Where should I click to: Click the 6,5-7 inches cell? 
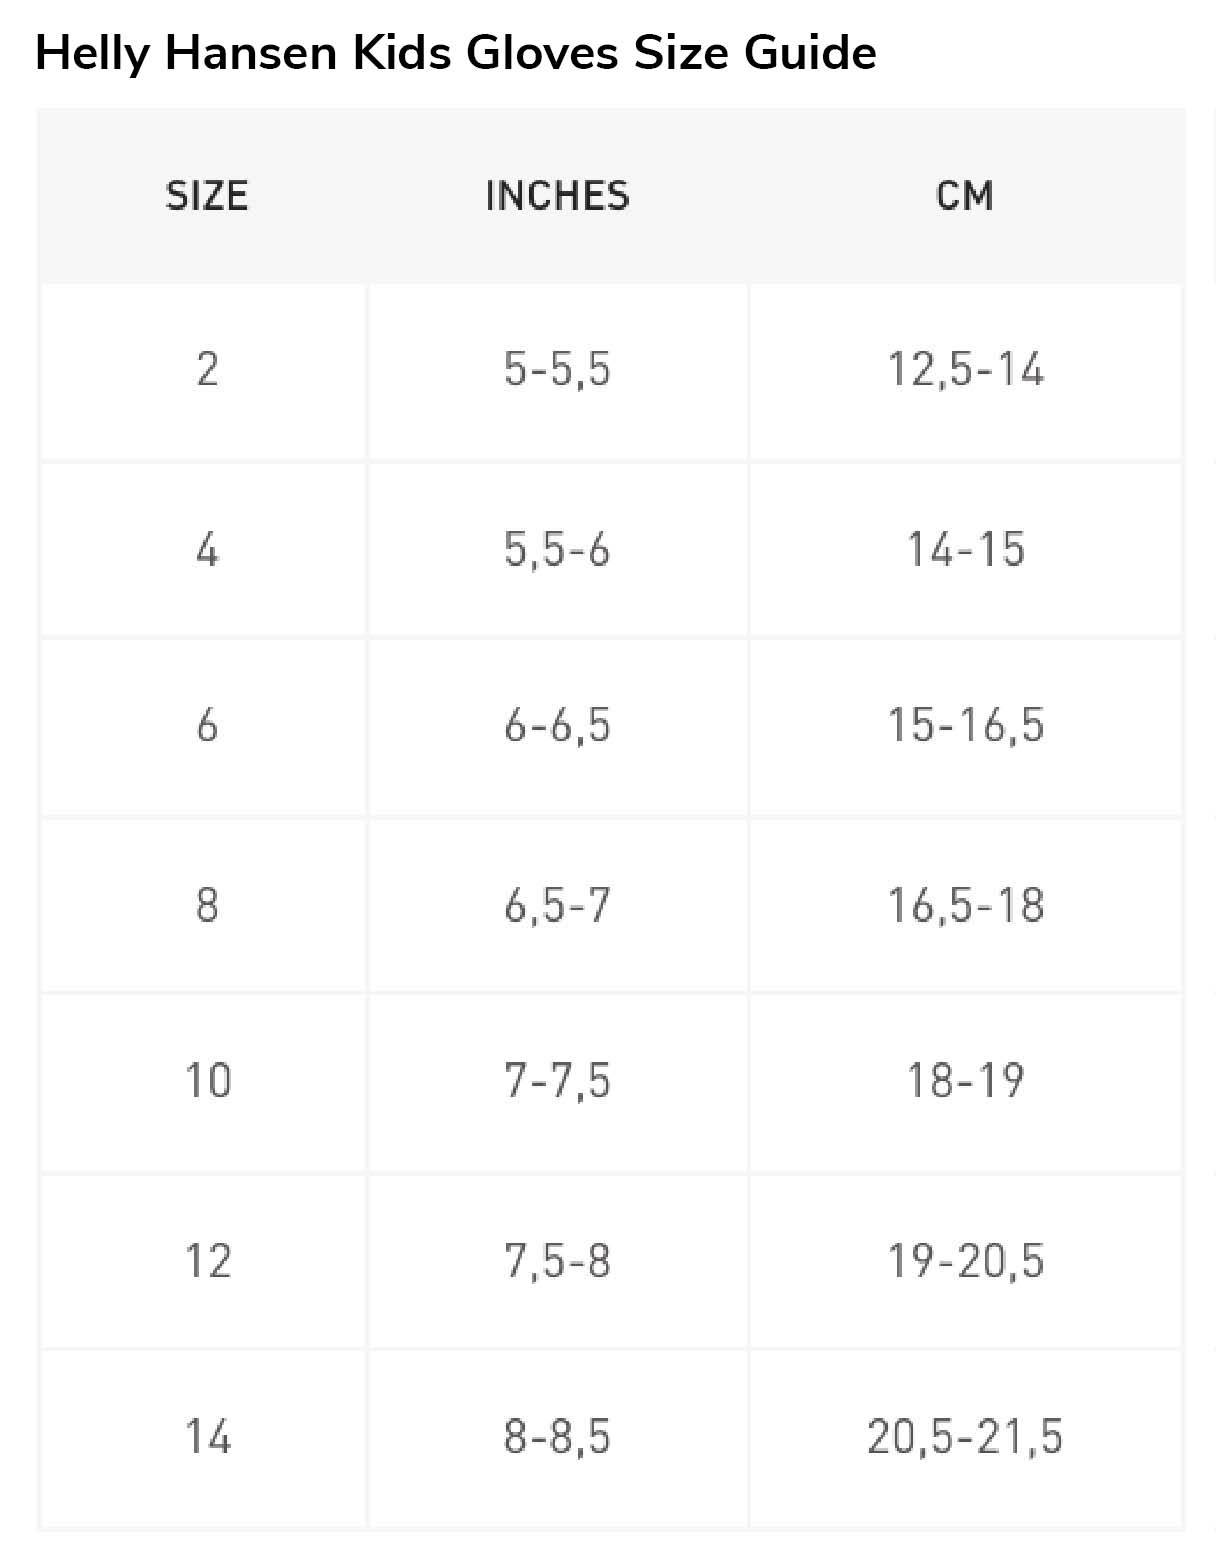click(x=558, y=905)
